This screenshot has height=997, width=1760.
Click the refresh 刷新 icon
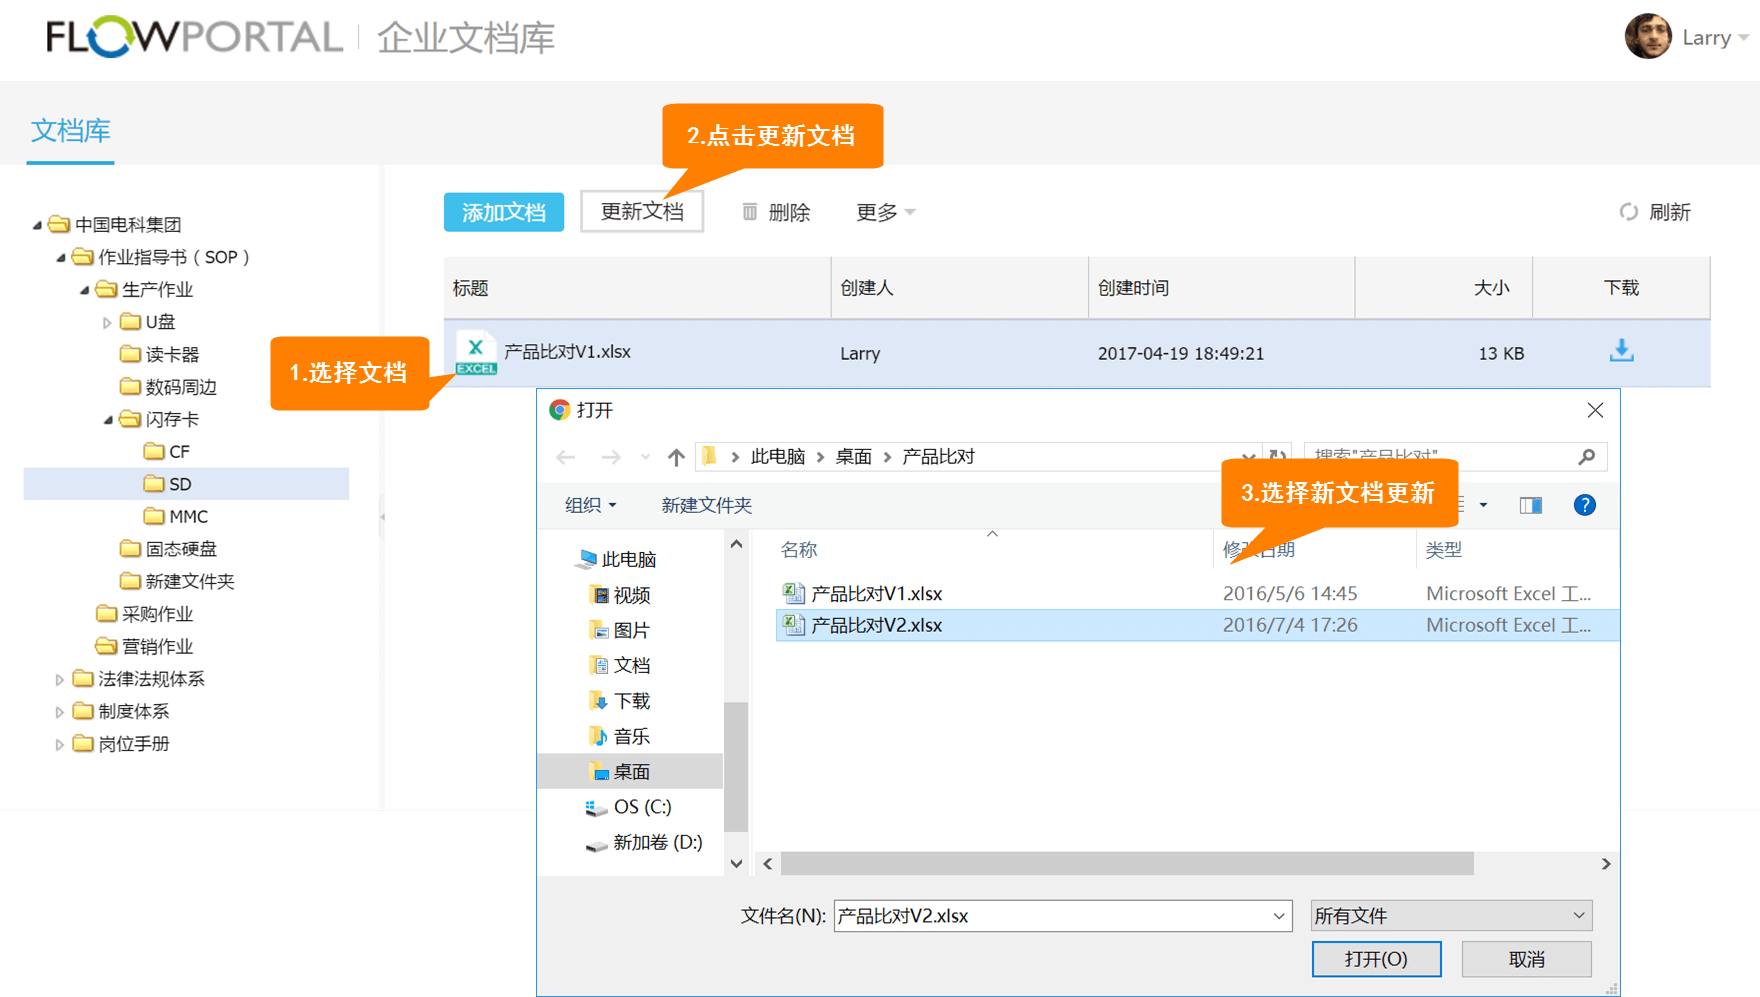[1628, 212]
